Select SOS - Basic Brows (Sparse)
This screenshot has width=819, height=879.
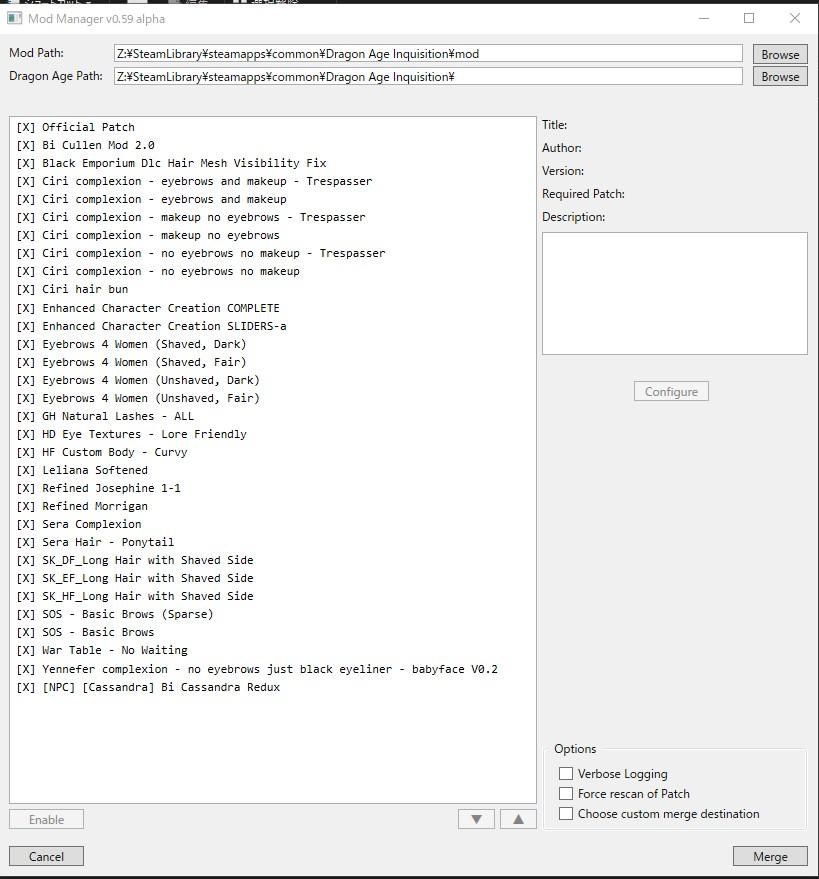click(x=115, y=614)
